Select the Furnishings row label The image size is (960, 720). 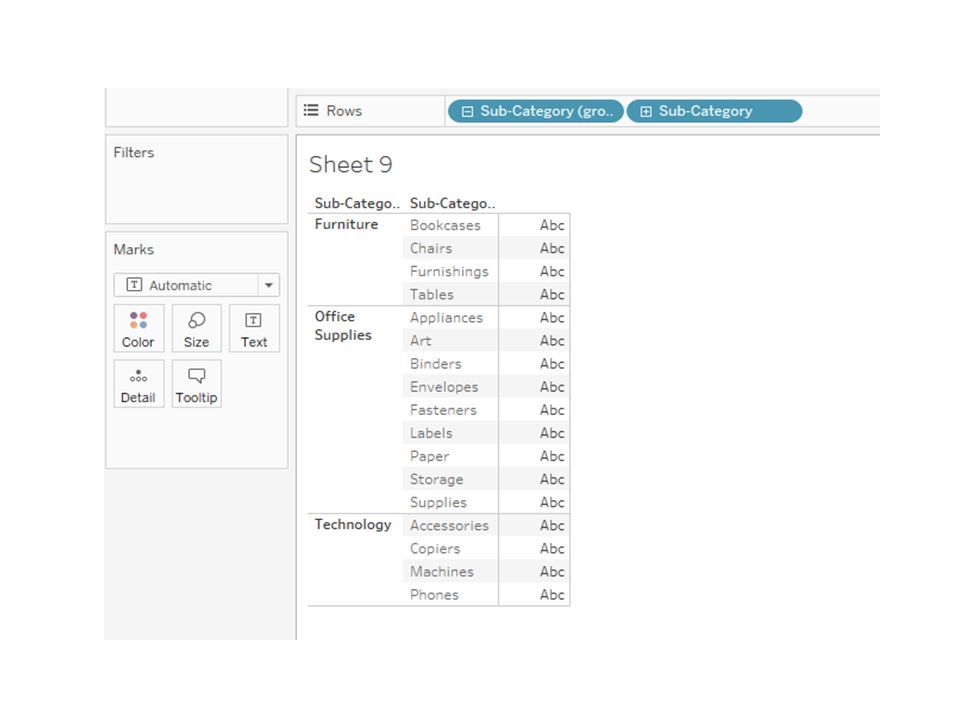449,271
